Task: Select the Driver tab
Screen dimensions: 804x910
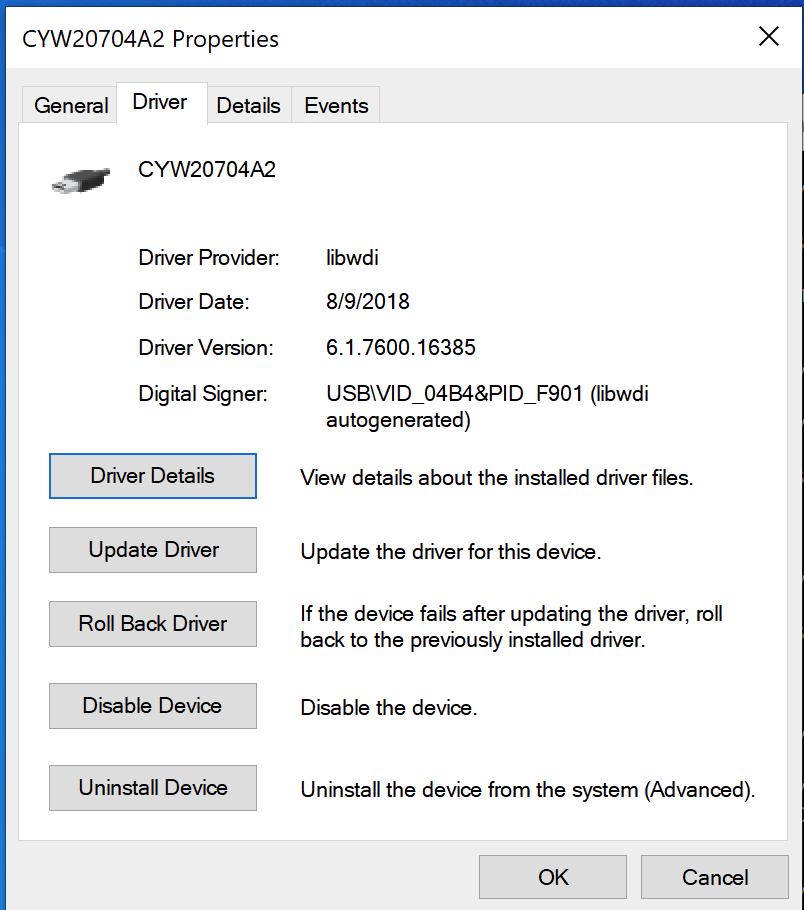Action: [160, 103]
